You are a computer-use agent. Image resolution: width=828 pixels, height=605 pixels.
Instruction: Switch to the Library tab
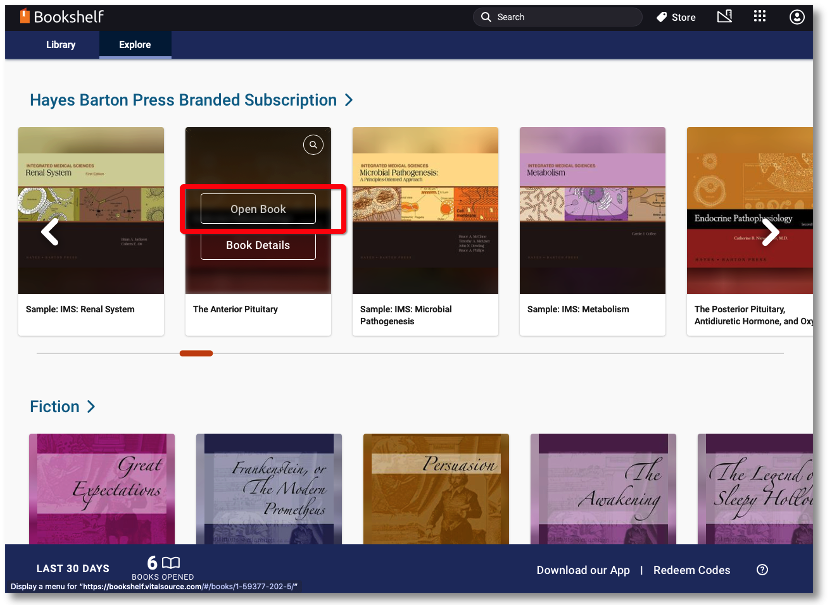pyautogui.click(x=61, y=45)
